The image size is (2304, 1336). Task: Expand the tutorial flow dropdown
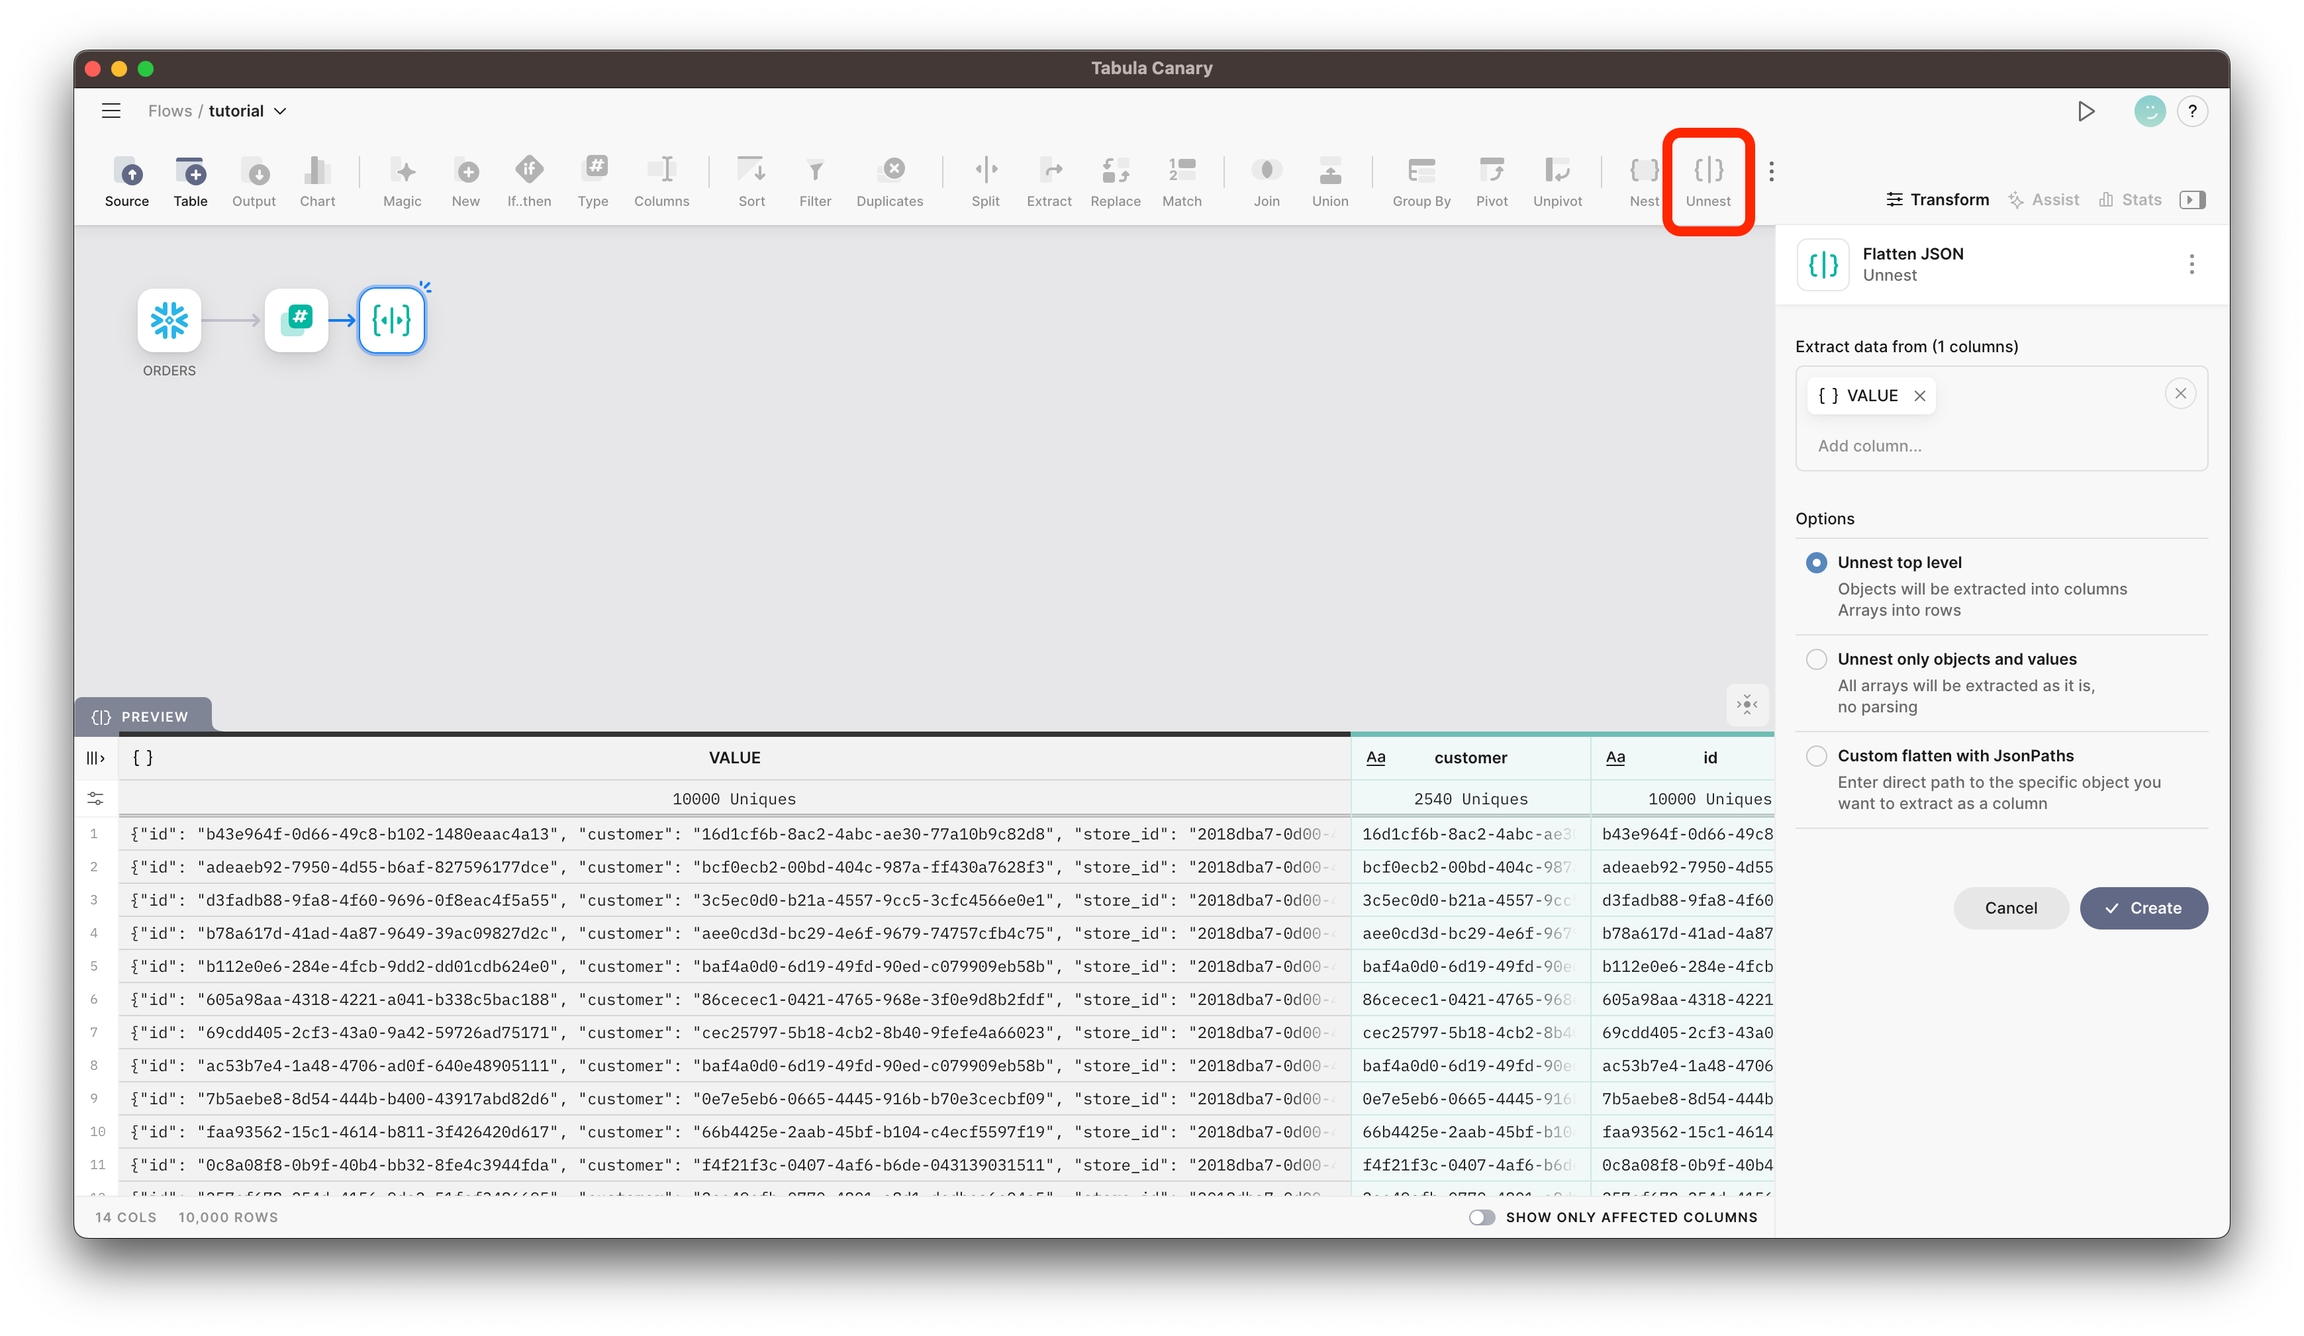(280, 111)
